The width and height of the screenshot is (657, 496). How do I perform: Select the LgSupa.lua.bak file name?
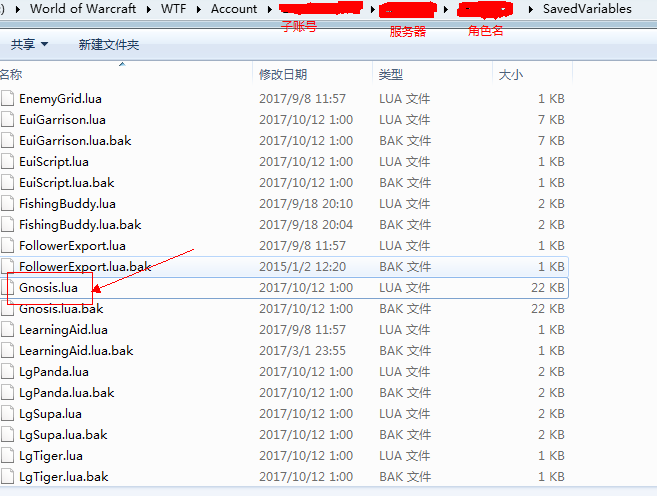(63, 435)
